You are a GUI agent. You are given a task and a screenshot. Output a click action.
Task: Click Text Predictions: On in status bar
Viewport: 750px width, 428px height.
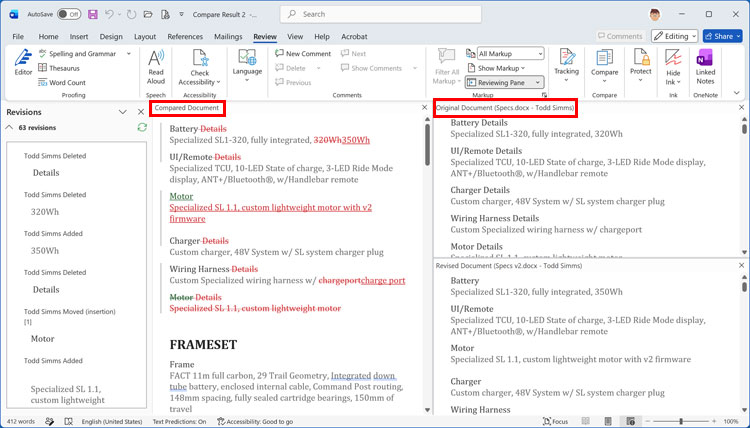tap(179, 421)
